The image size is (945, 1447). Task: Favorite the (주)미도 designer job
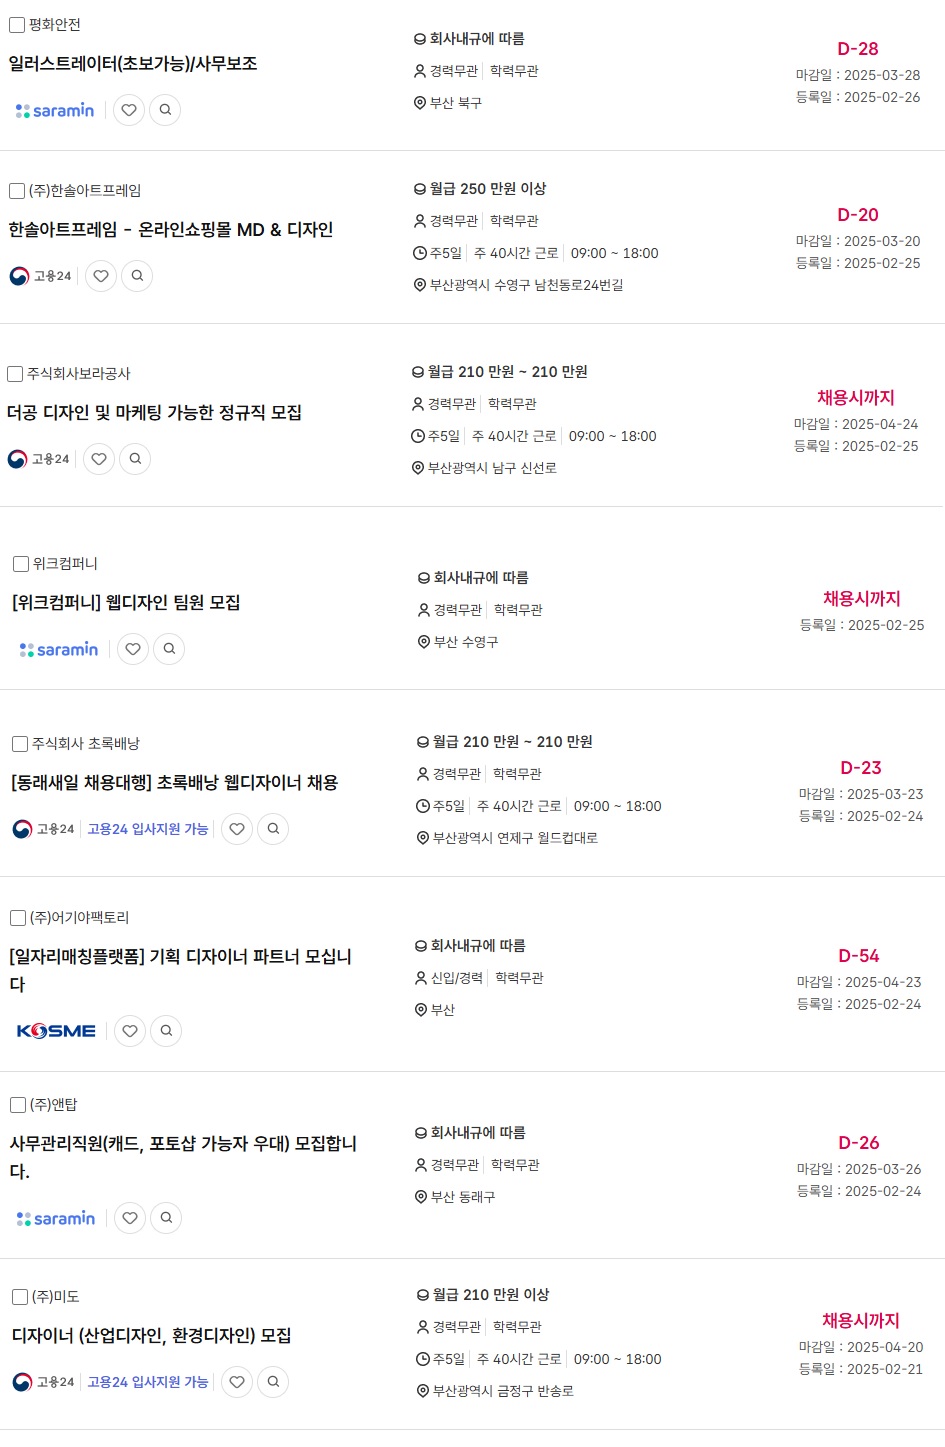tap(237, 1382)
